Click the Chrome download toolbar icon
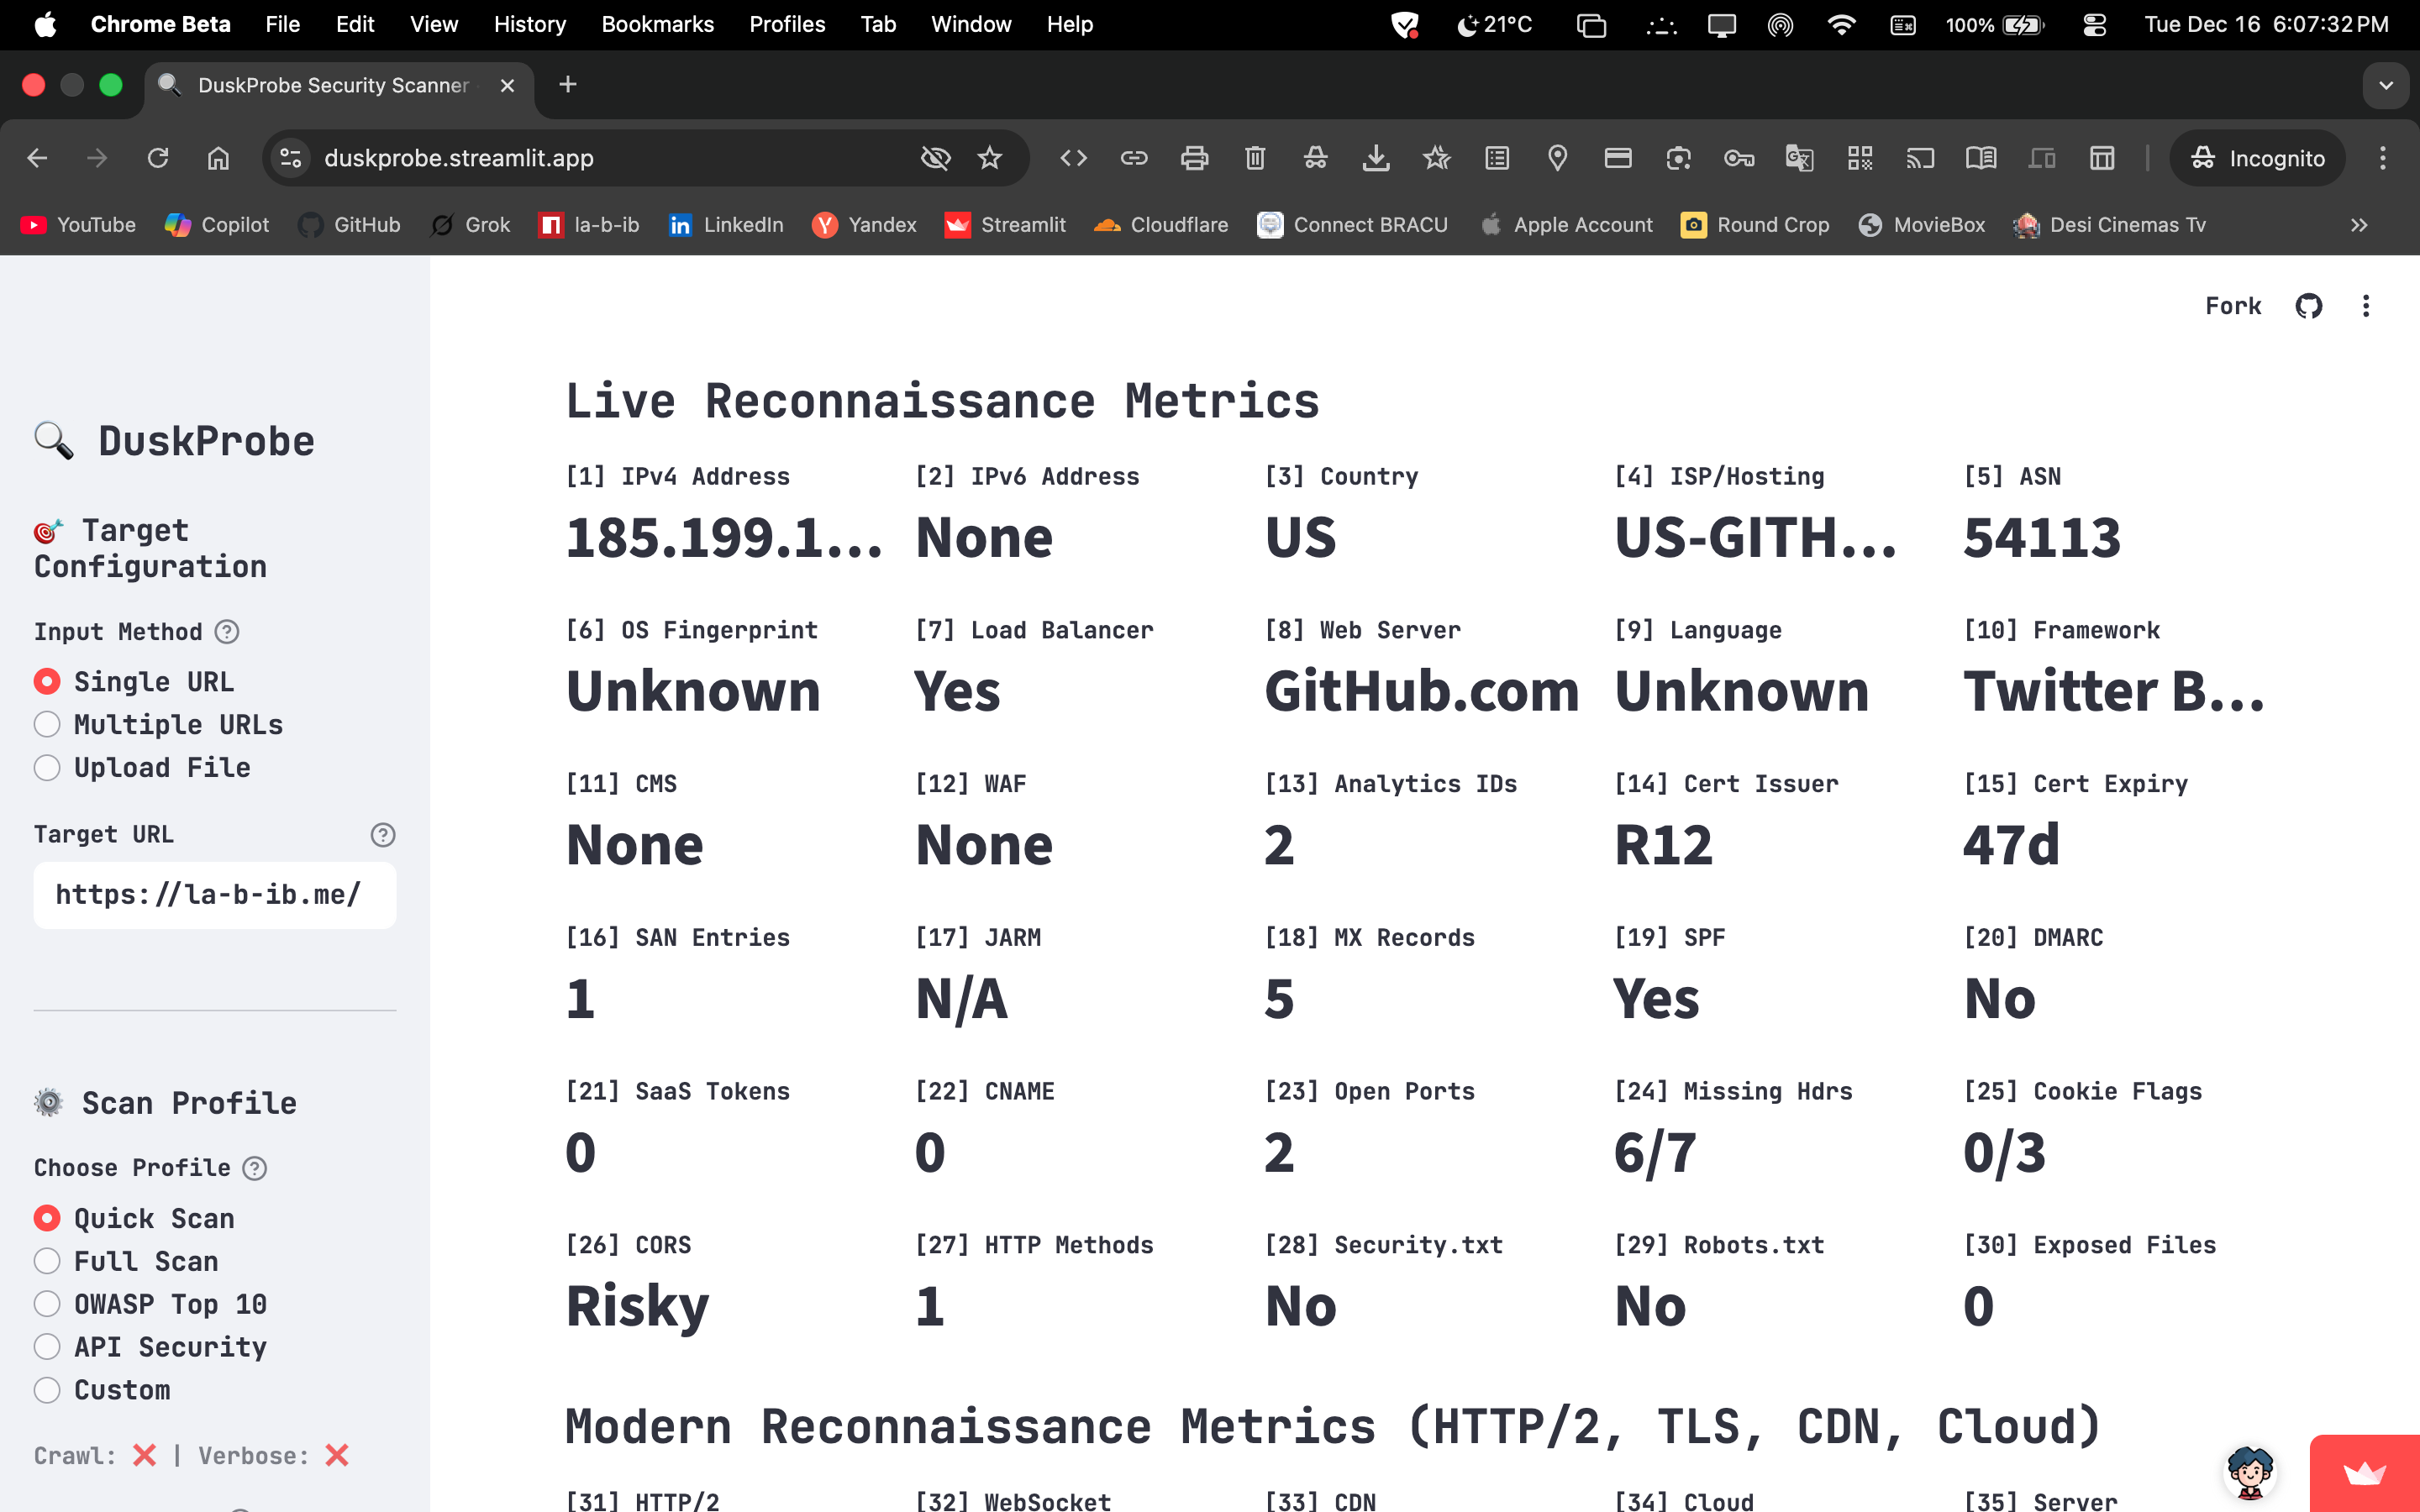 (x=1376, y=158)
